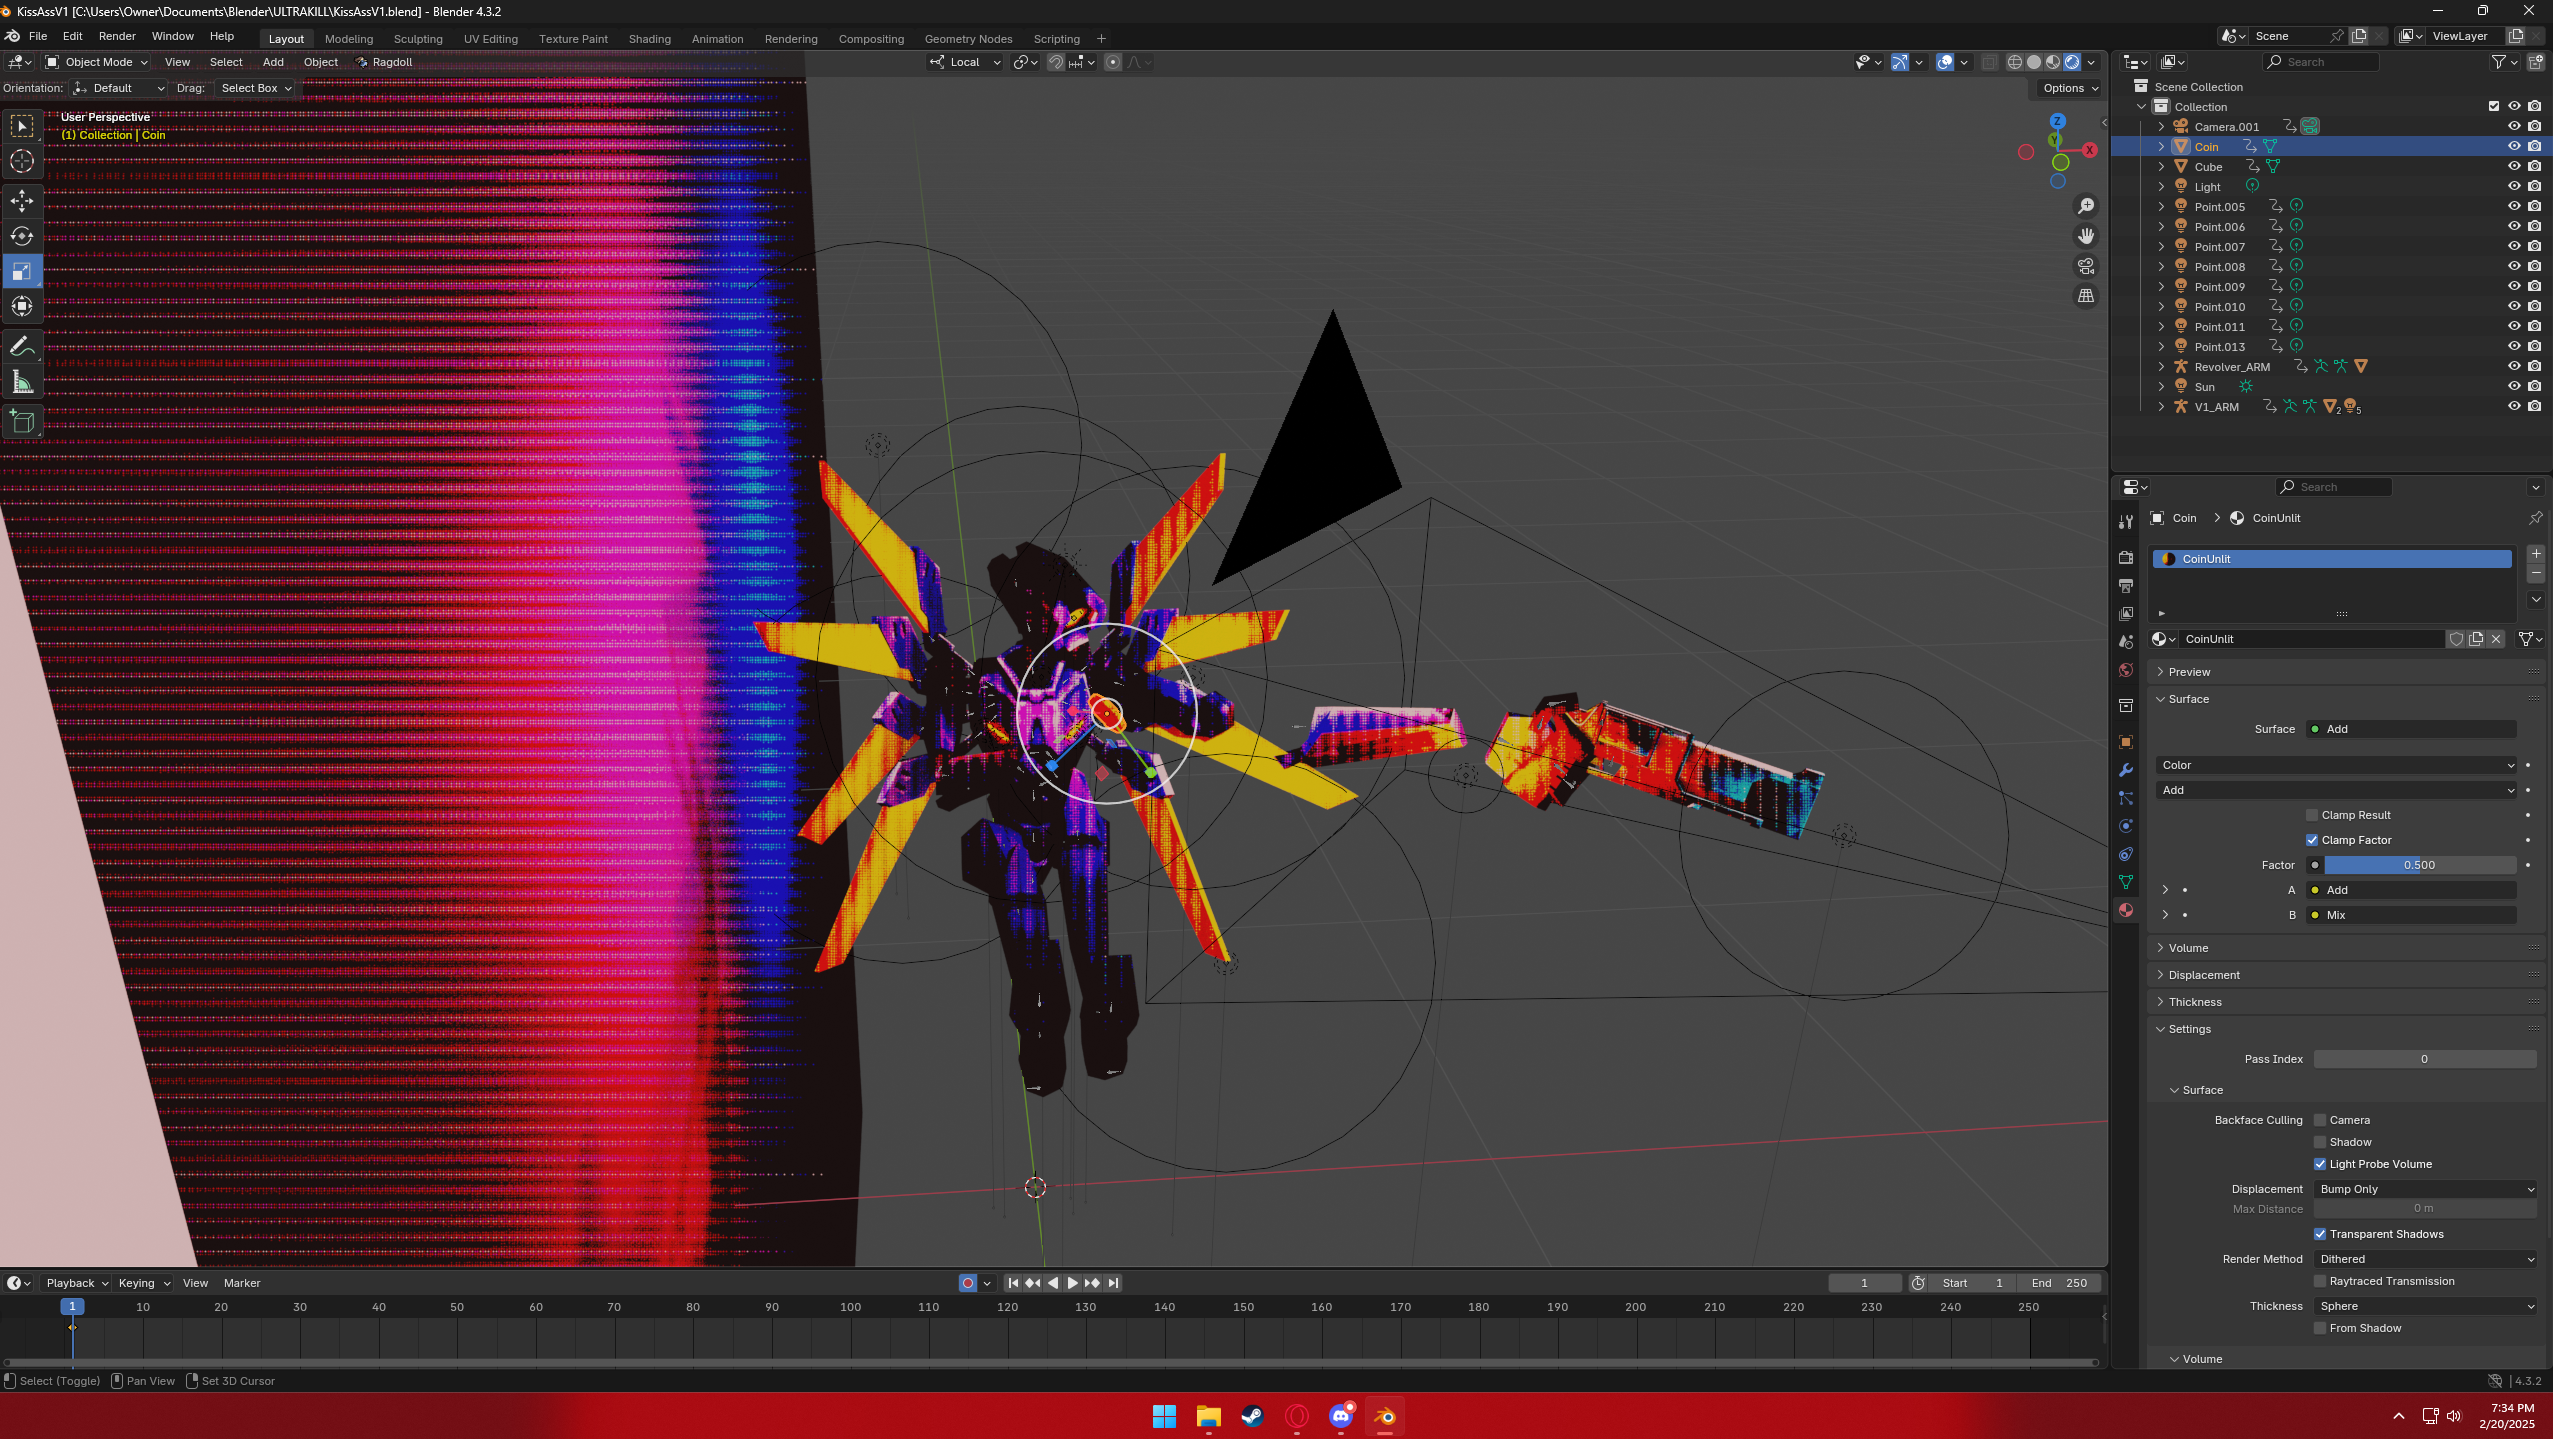Switch to the Shading workspace tab
This screenshot has width=2553, height=1439.
point(650,39)
